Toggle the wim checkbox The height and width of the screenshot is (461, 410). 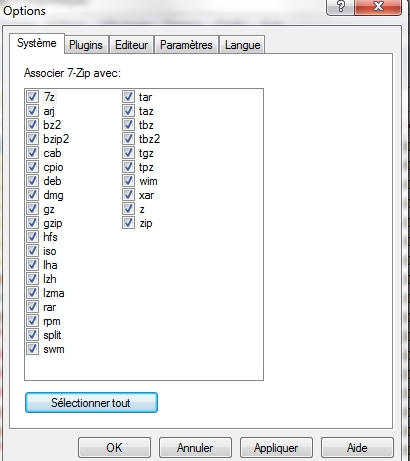point(128,181)
